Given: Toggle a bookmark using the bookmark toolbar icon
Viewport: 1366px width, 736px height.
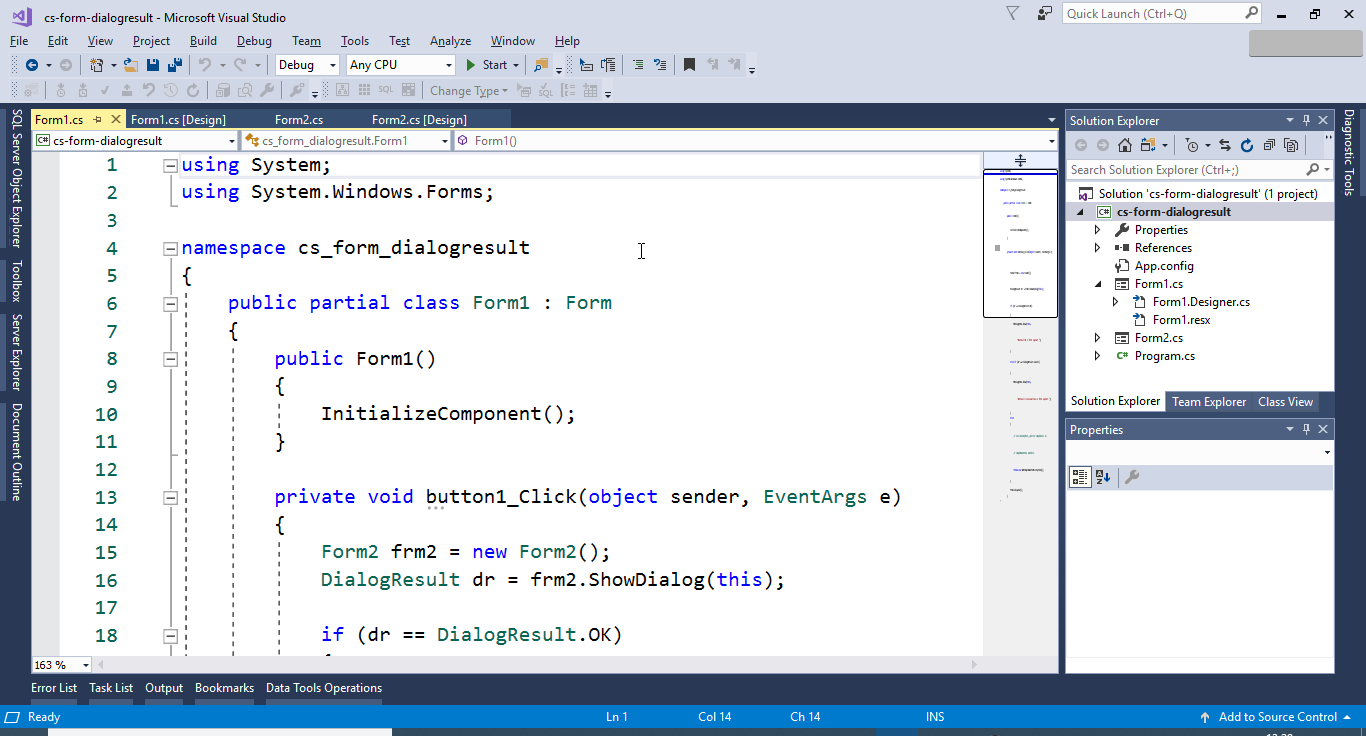Looking at the screenshot, I should click(x=689, y=64).
